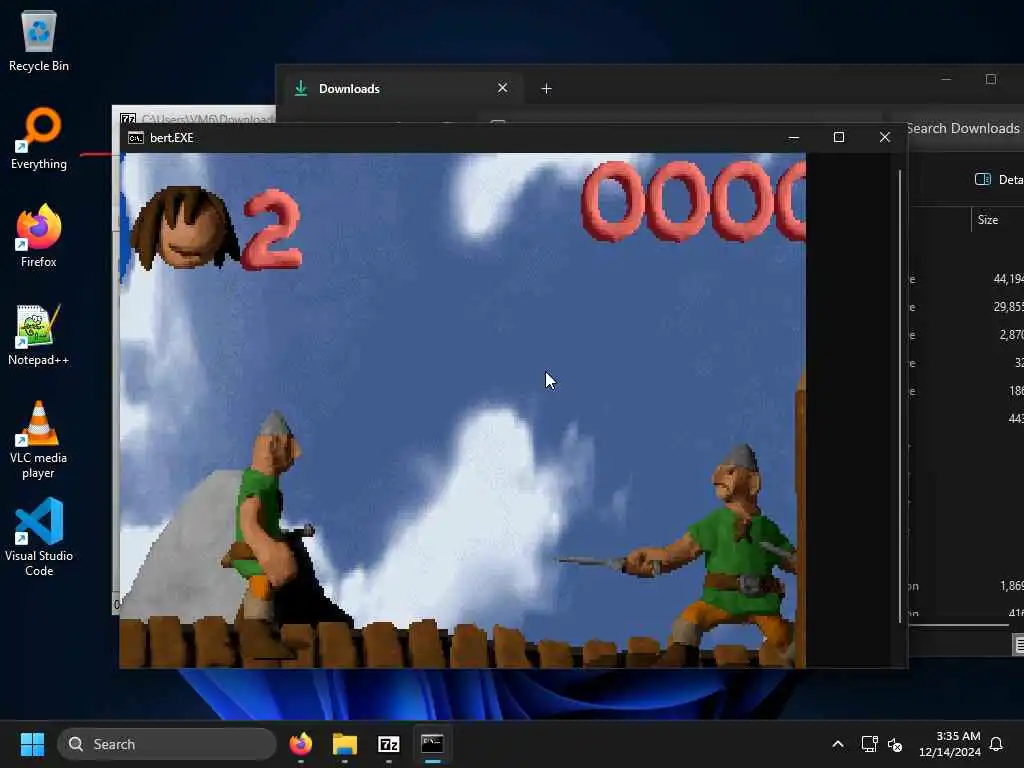Open the clock and date flyout
The image size is (1024, 768).
tap(950, 744)
